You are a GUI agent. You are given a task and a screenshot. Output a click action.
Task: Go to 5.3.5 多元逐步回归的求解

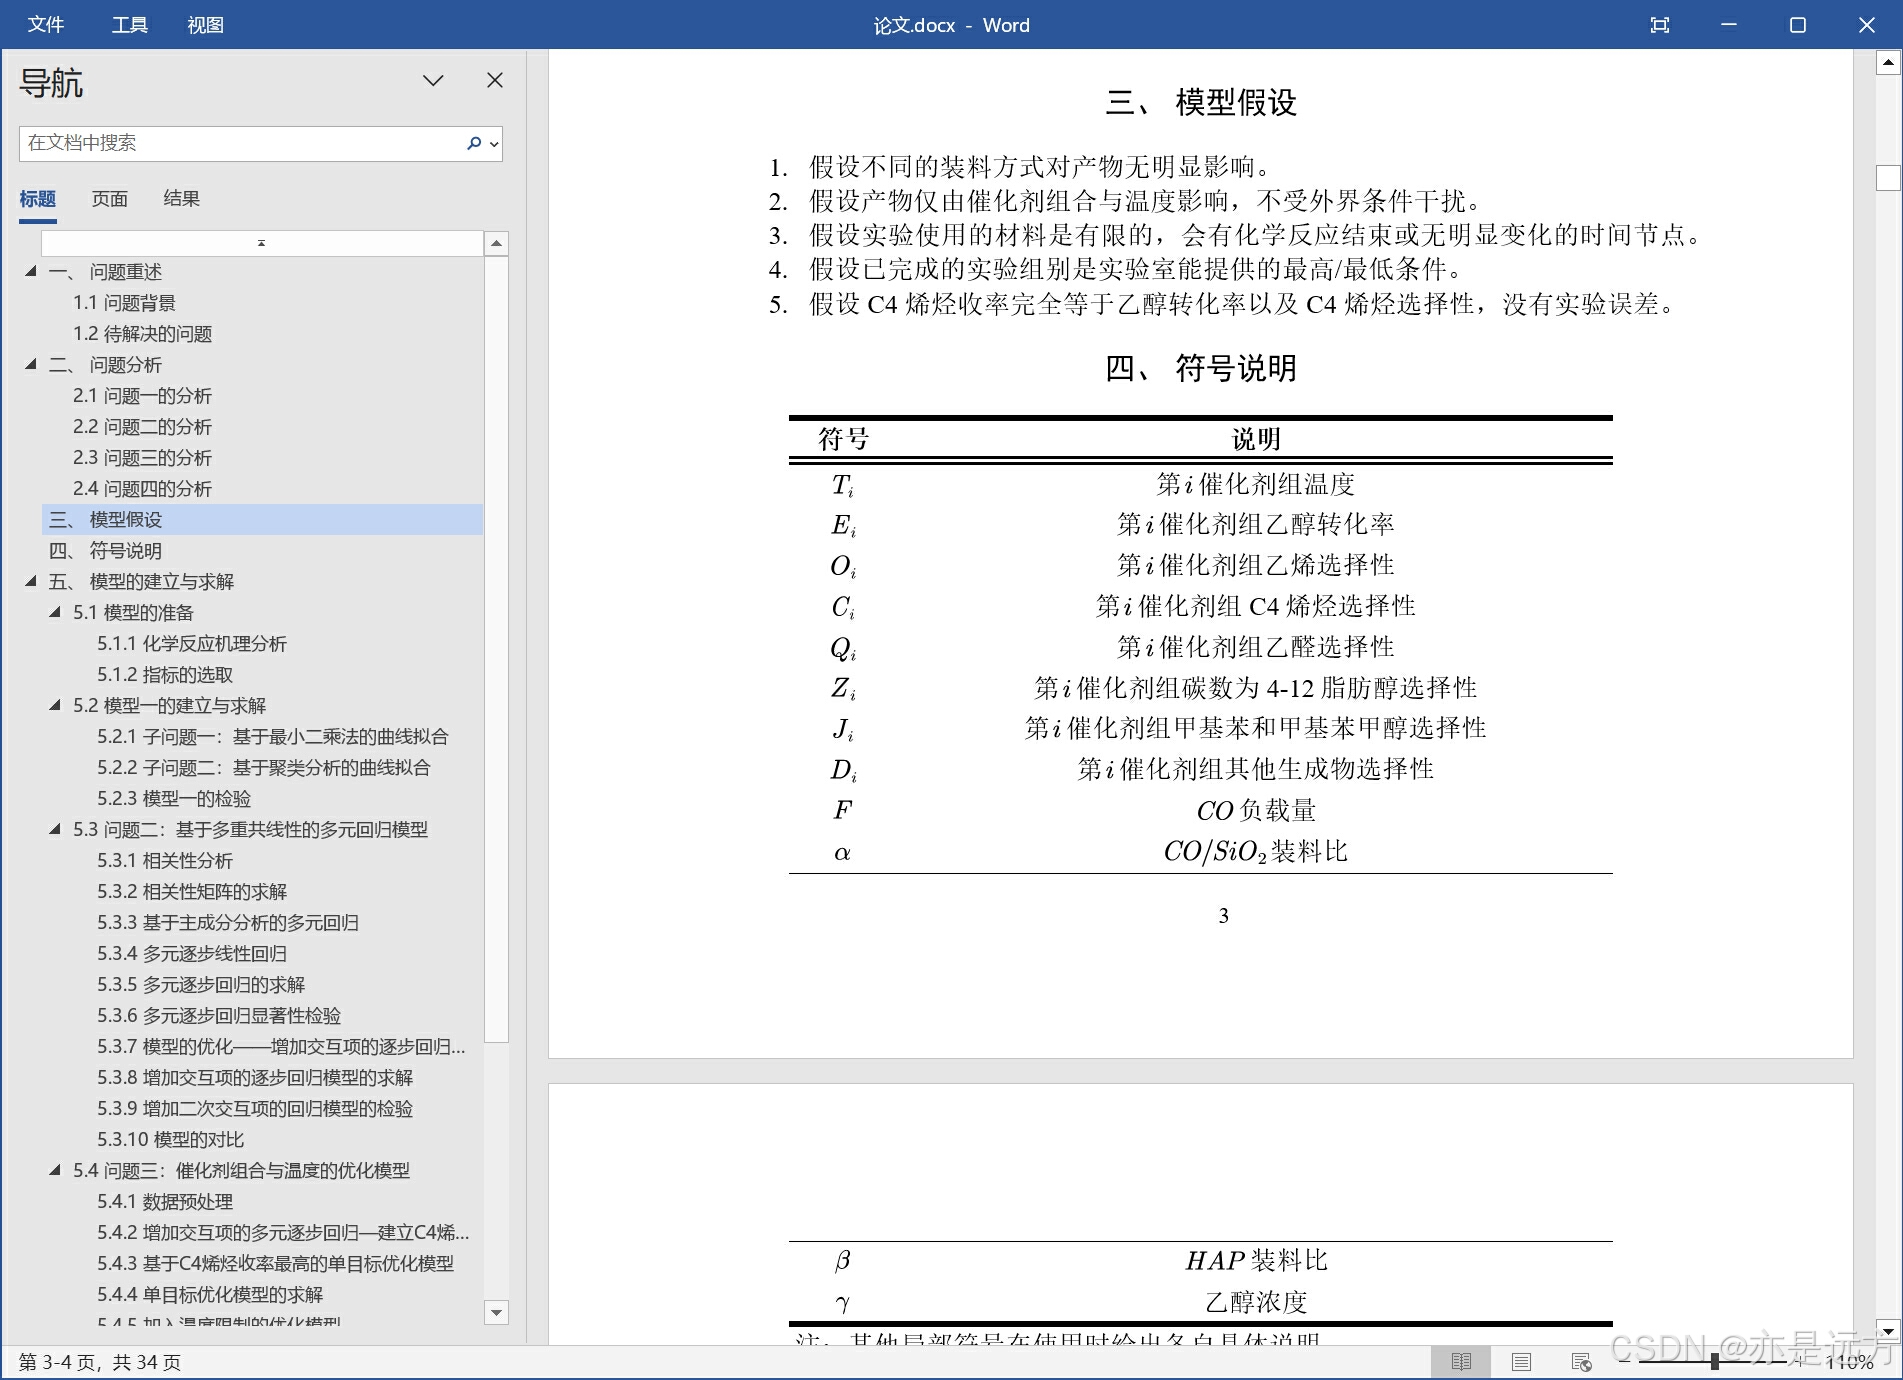201,985
